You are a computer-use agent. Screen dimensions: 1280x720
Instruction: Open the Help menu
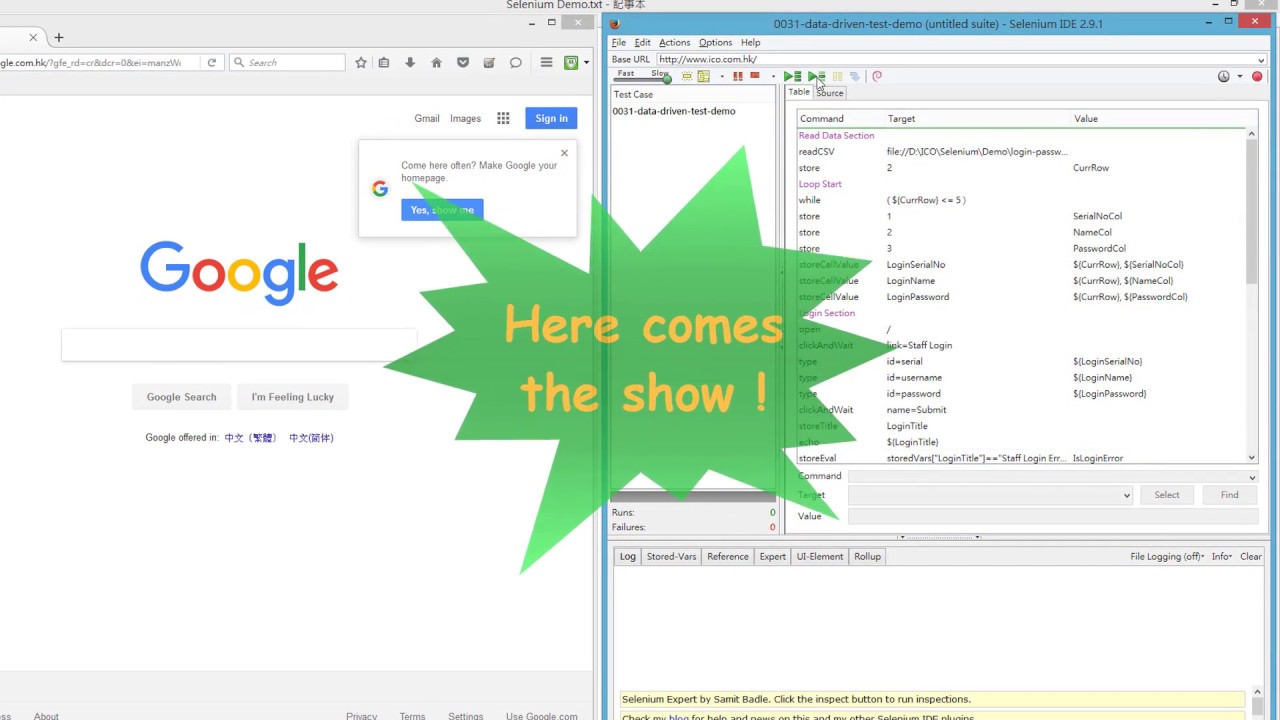[x=750, y=42]
